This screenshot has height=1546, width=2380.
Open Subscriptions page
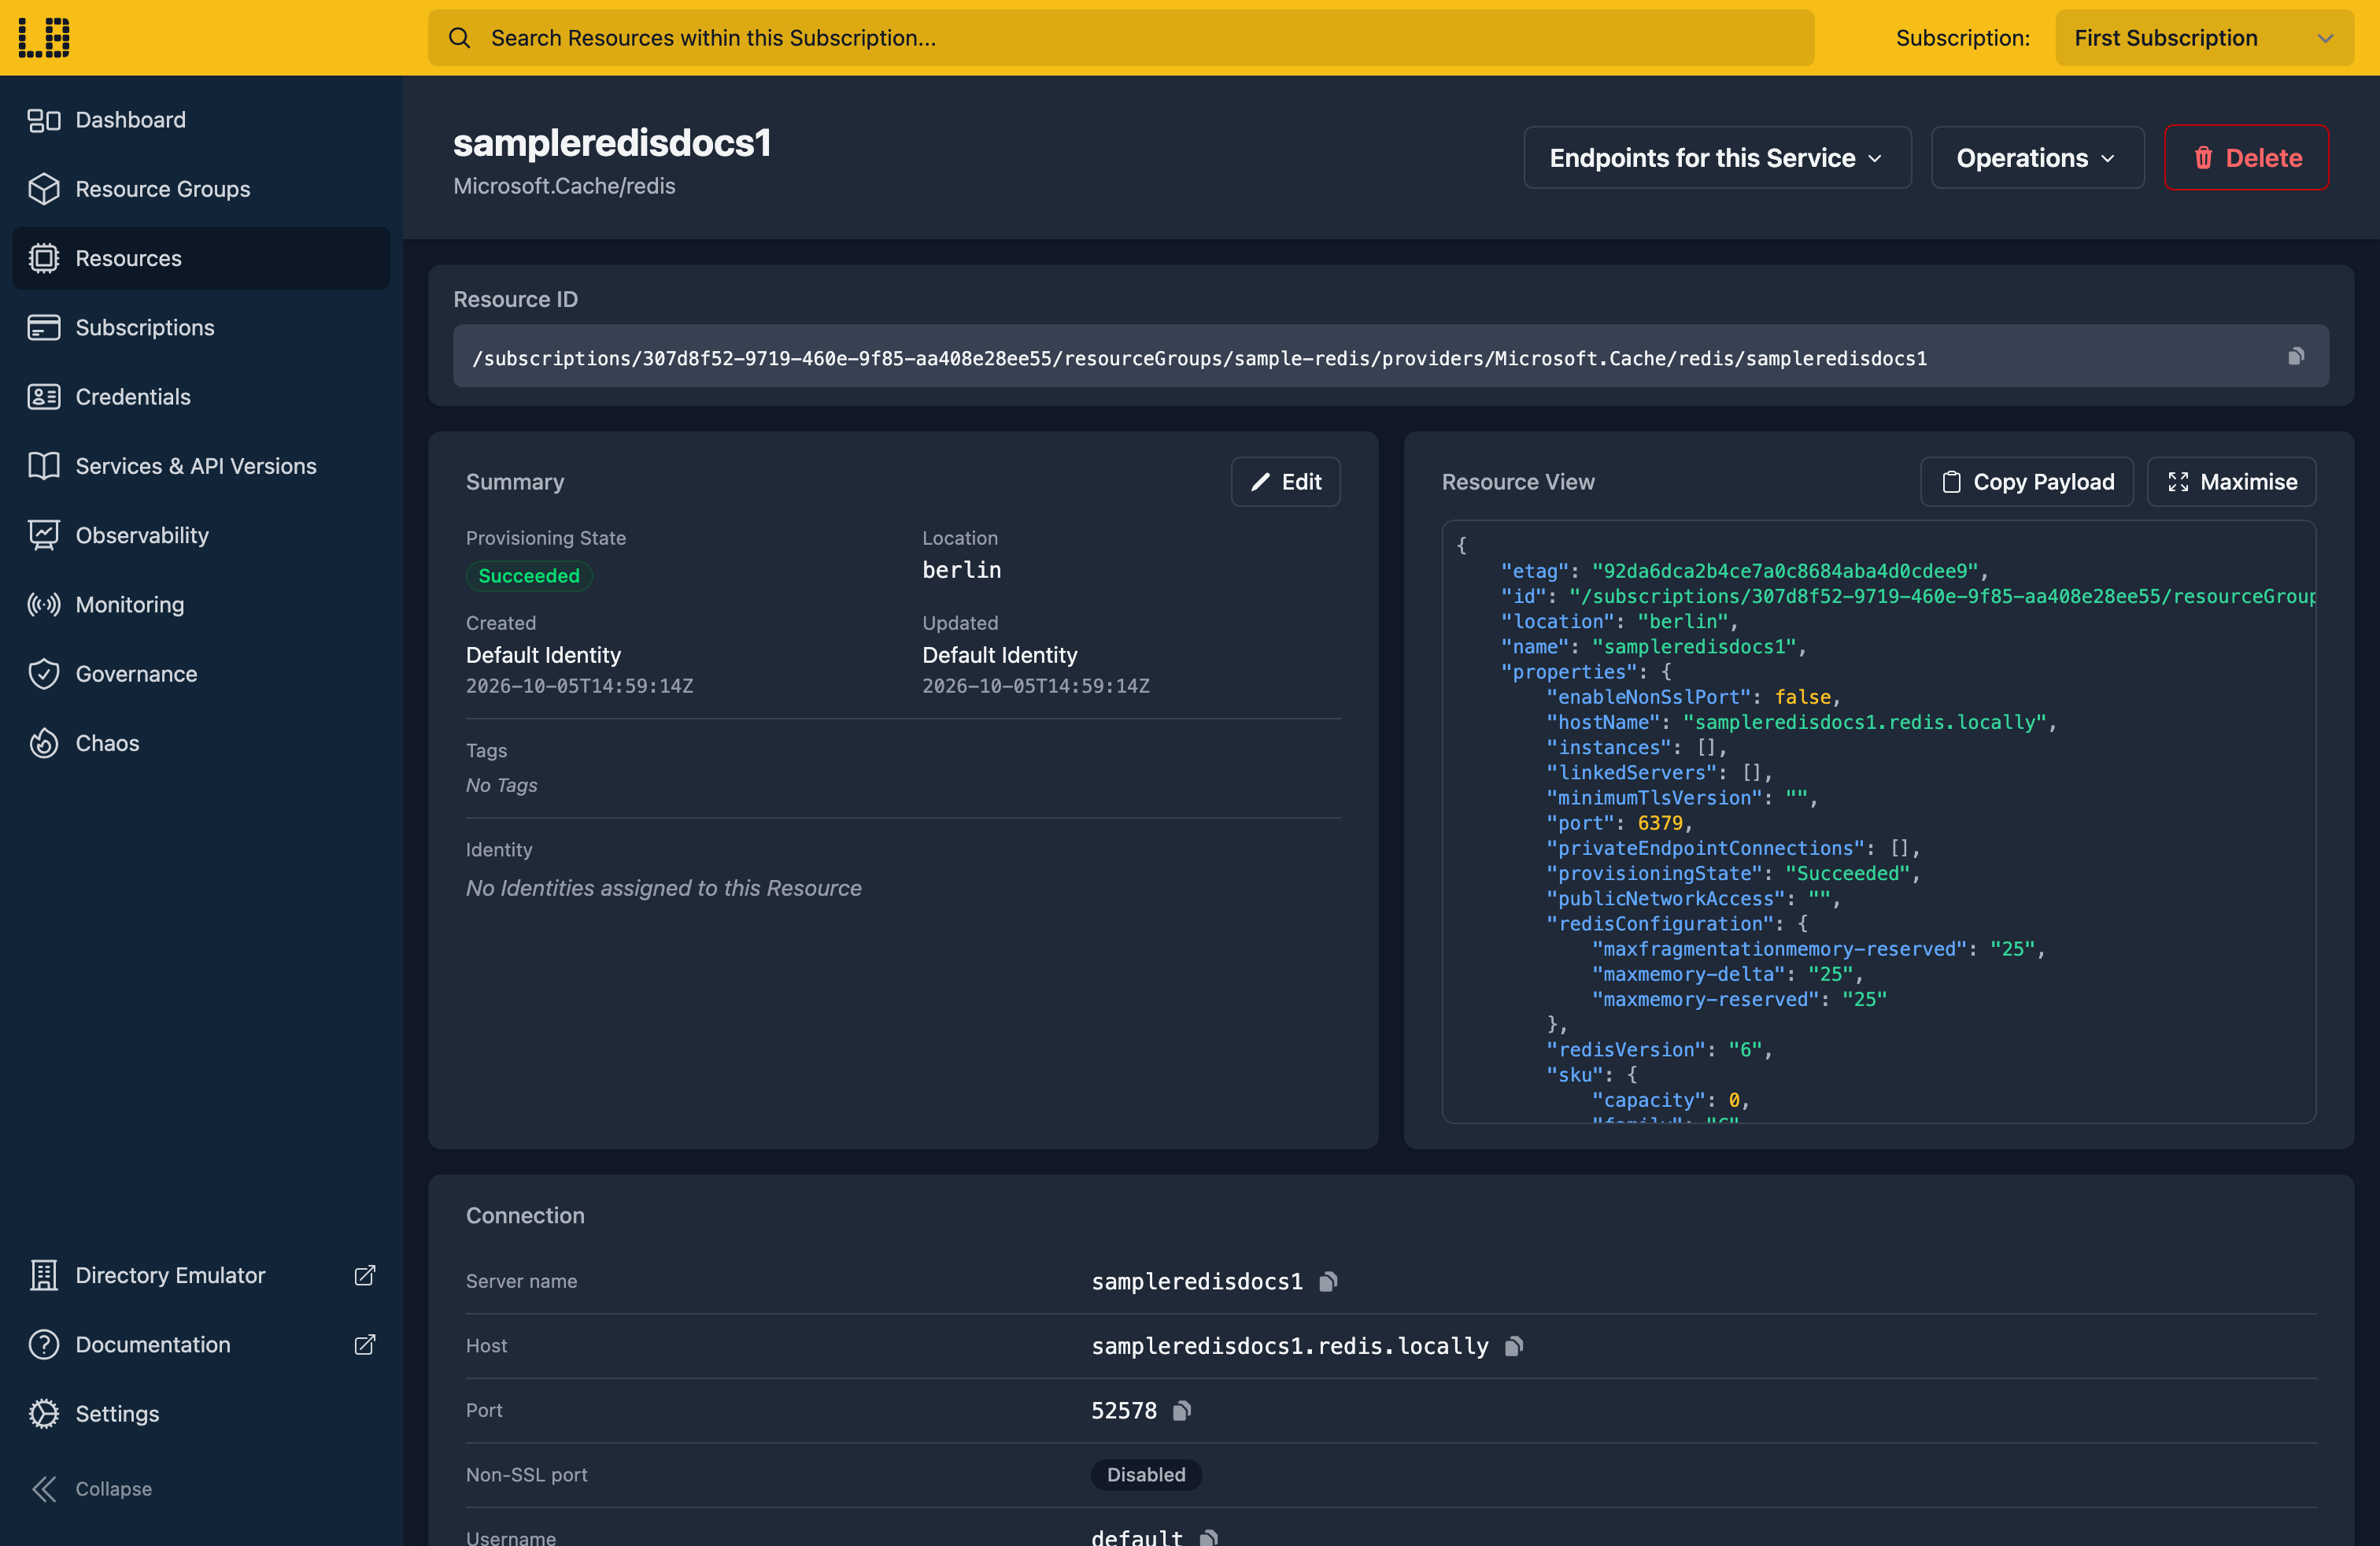201,327
